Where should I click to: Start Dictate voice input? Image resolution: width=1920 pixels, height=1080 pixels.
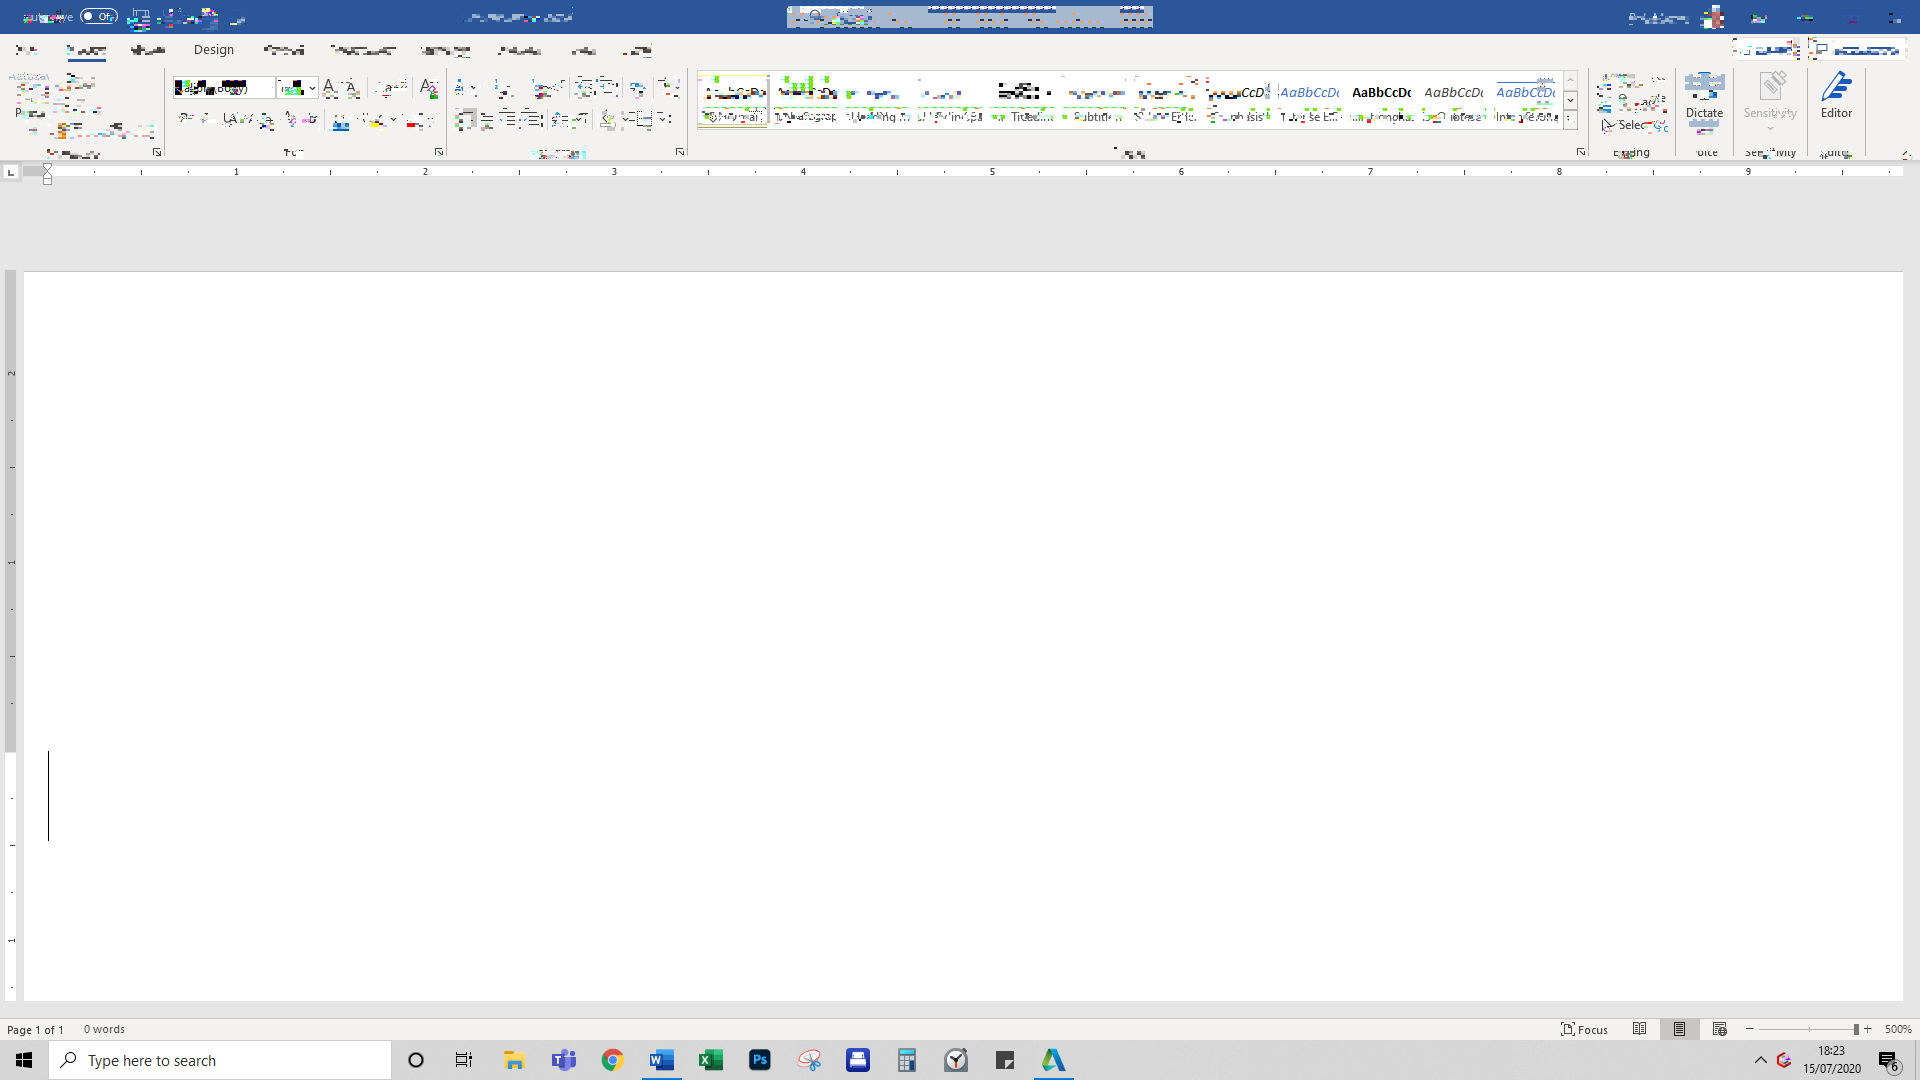[x=1704, y=96]
